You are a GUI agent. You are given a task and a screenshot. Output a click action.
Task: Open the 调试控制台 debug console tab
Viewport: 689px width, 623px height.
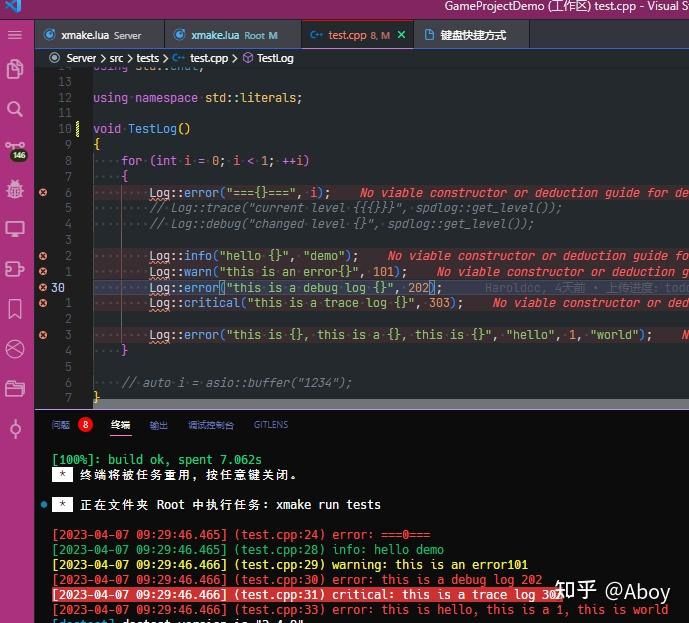point(210,425)
